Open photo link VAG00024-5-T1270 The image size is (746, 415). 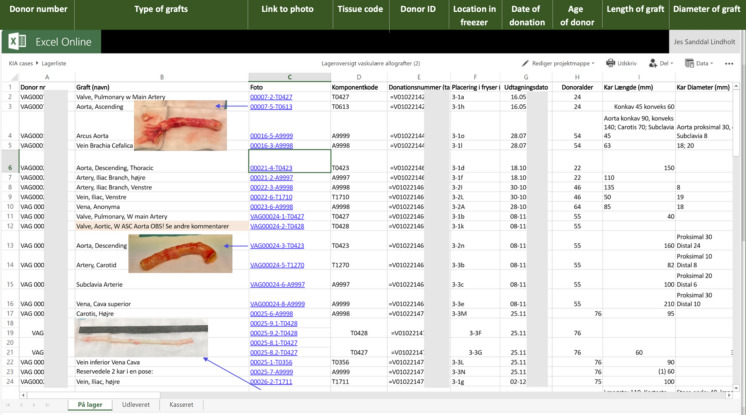[277, 265]
